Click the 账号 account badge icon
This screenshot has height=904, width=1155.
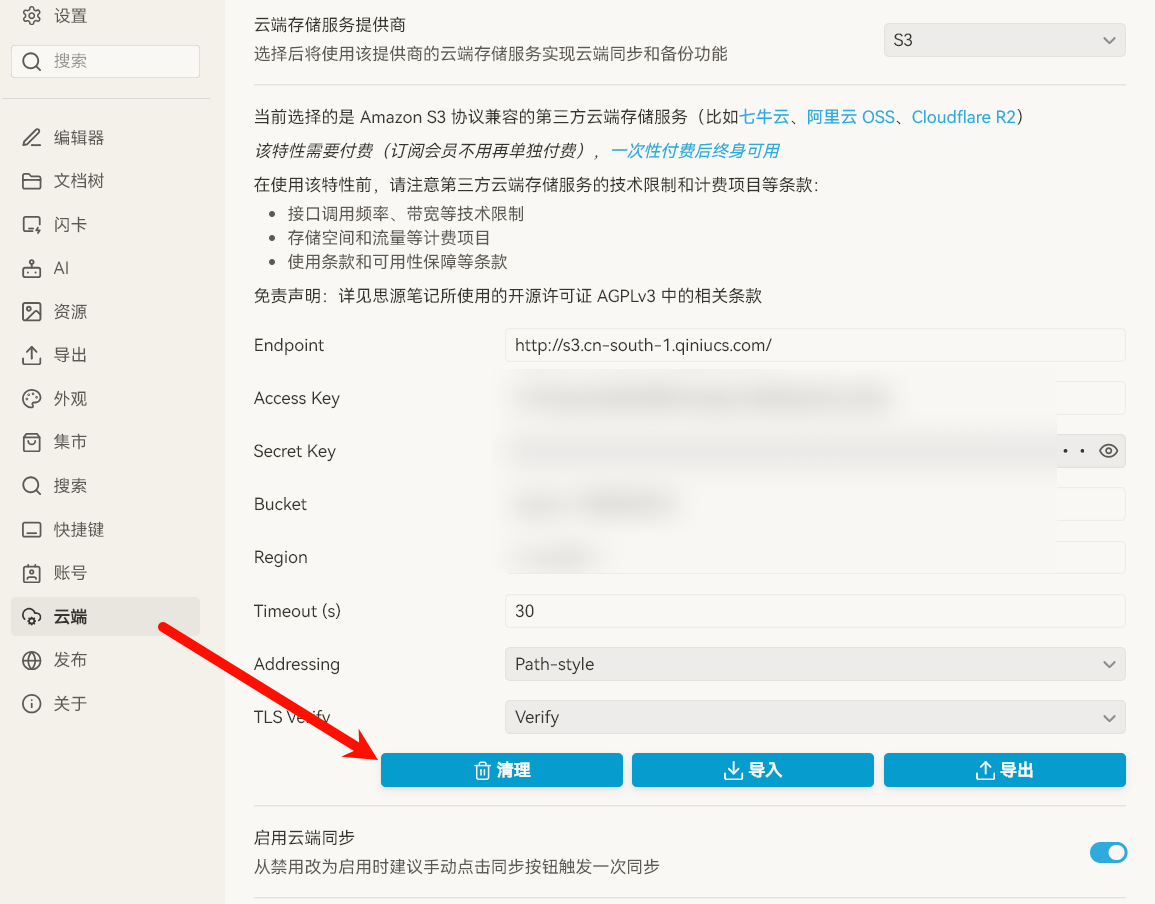tap(32, 573)
